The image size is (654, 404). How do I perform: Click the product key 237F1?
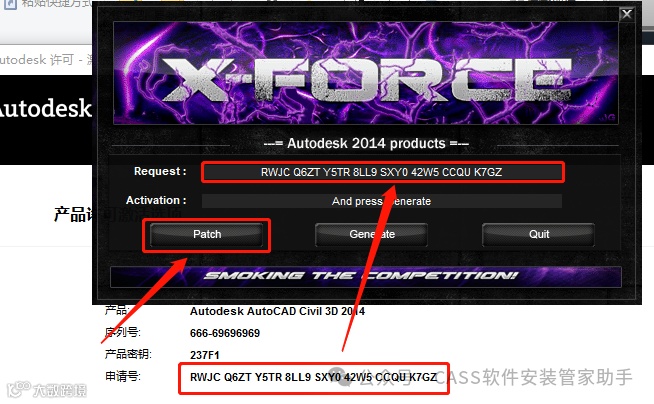(204, 355)
